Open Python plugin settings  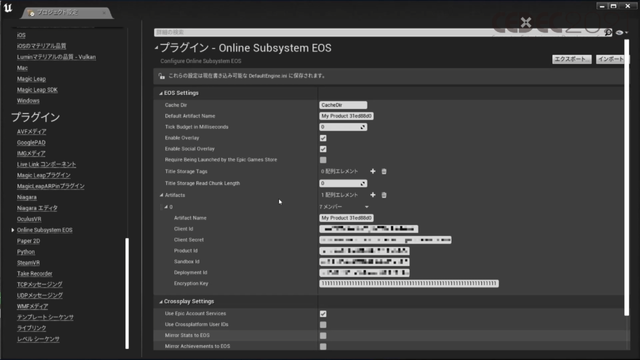26,252
